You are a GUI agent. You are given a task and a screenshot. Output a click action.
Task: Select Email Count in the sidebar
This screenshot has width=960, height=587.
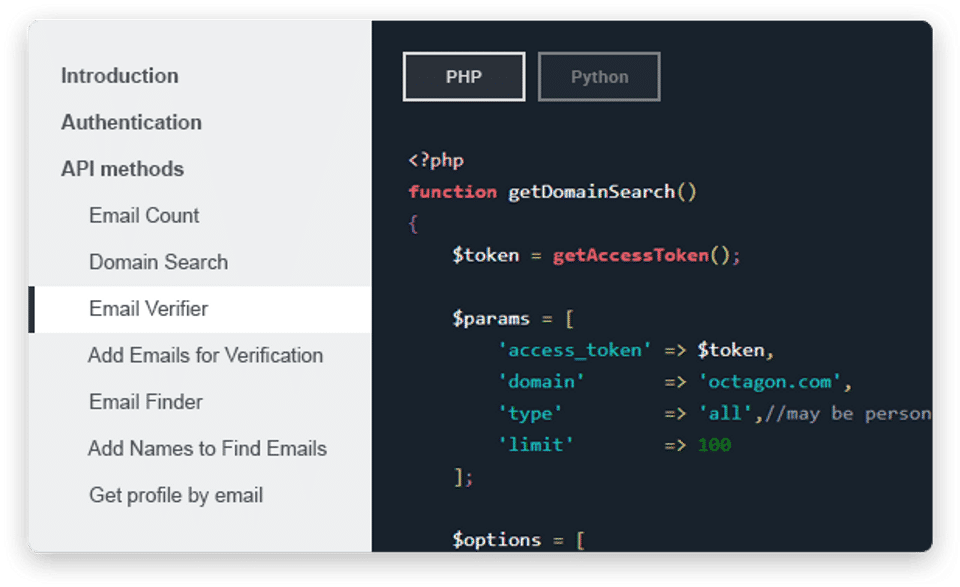click(144, 215)
